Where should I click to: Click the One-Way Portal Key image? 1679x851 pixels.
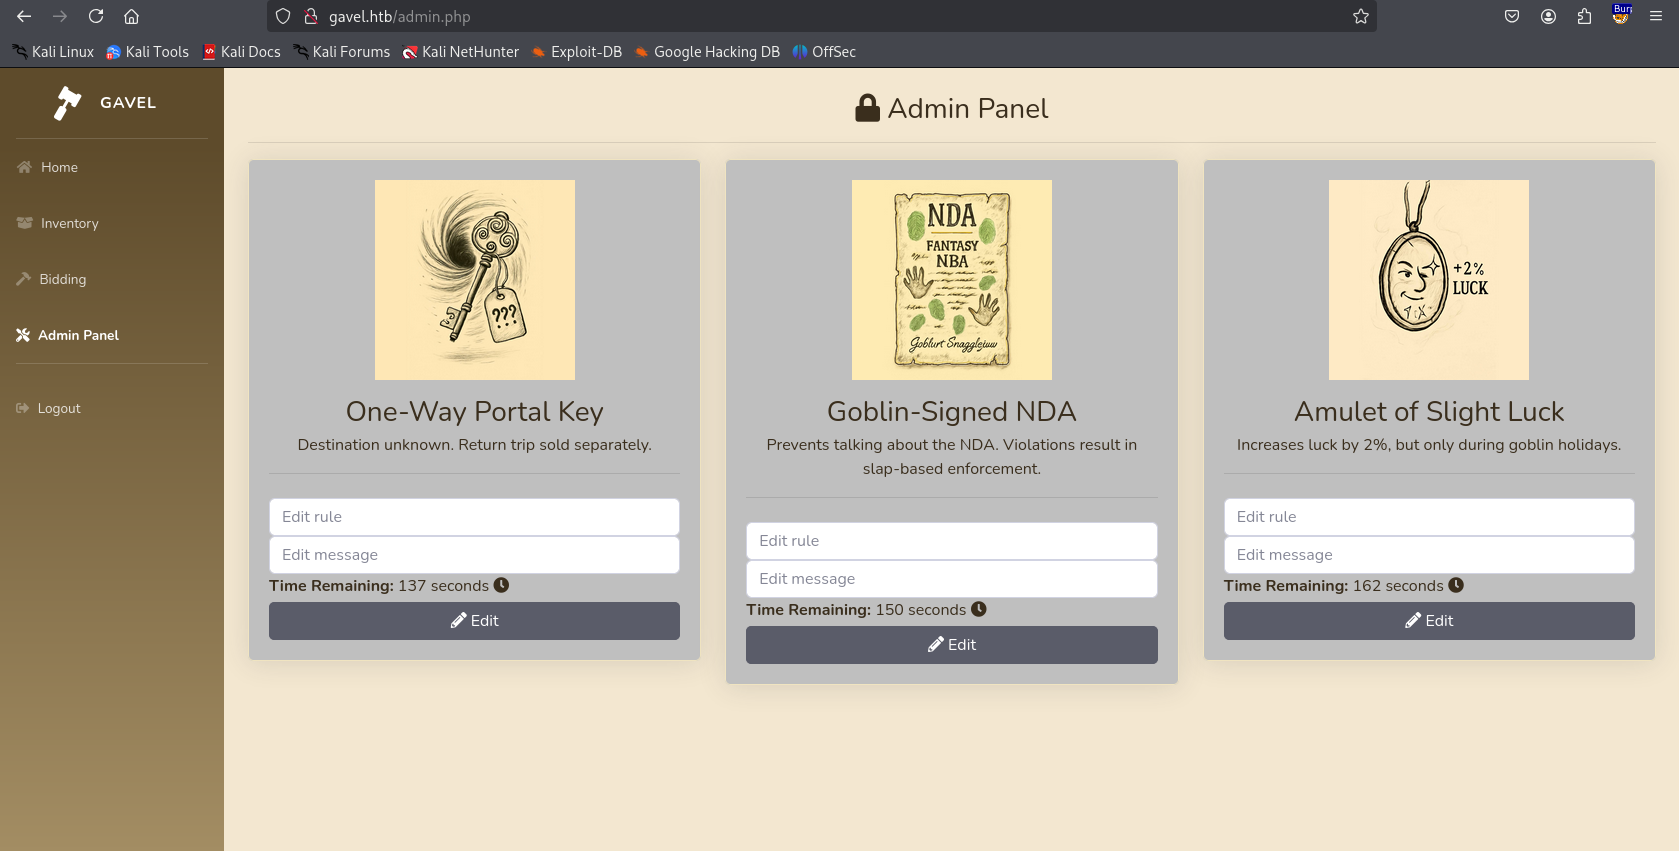click(x=474, y=280)
